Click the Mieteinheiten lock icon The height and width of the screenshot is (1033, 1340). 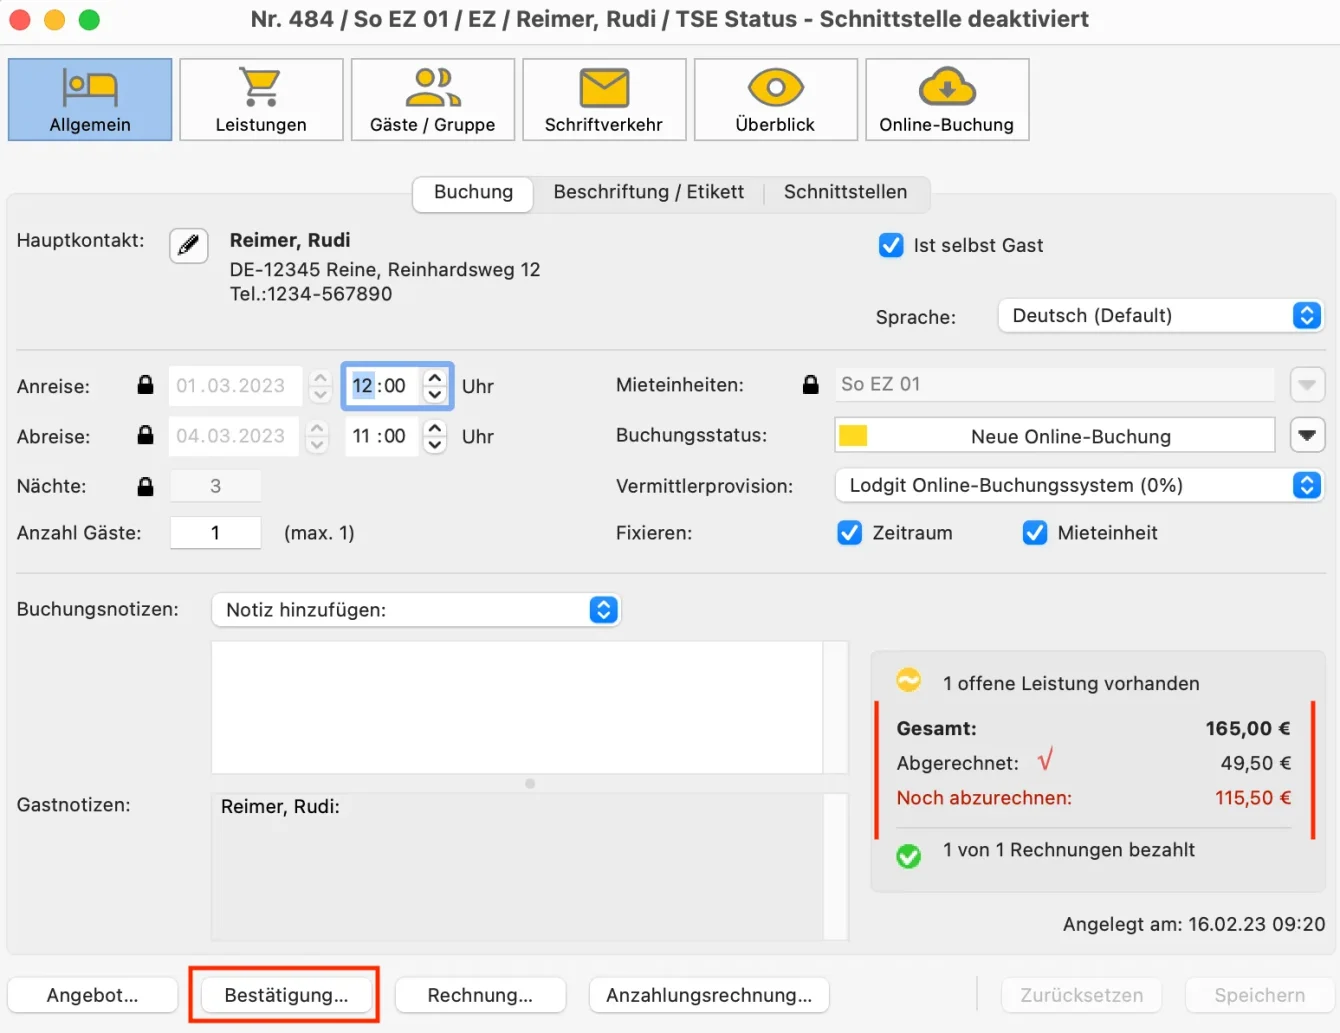811,384
